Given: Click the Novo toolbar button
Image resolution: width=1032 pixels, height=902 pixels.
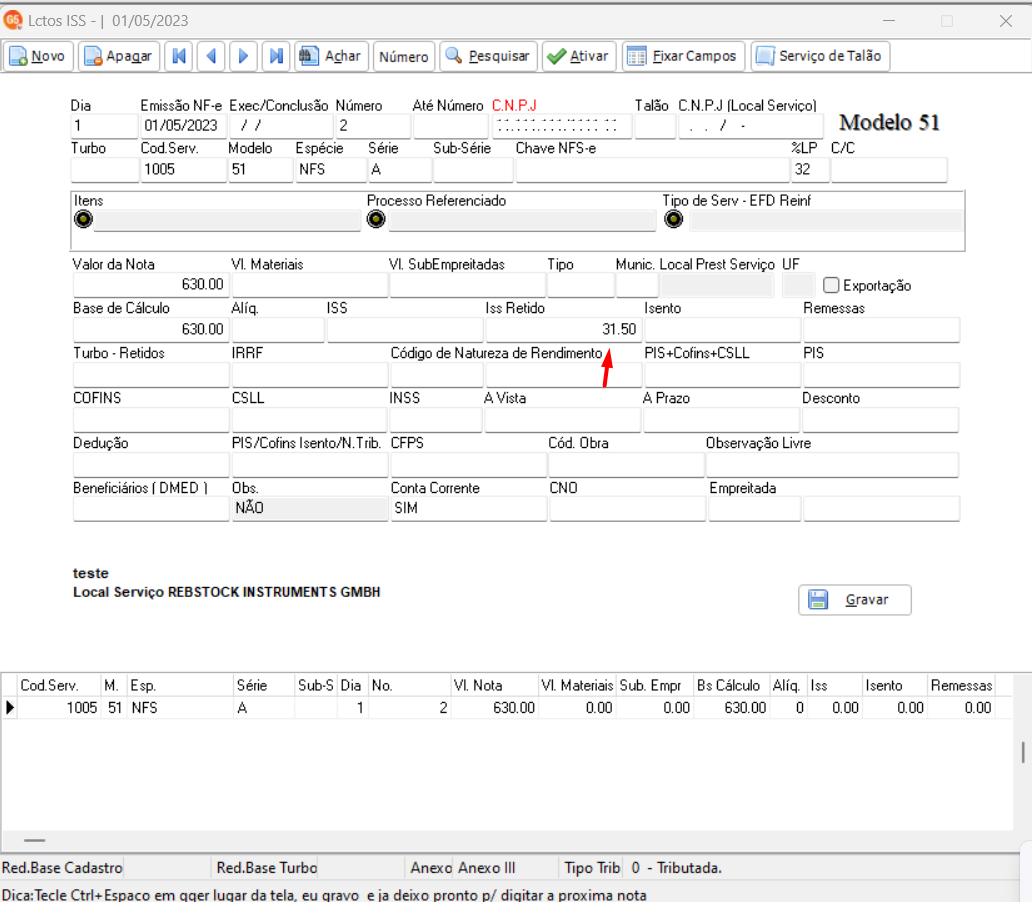Looking at the screenshot, I should click(38, 56).
